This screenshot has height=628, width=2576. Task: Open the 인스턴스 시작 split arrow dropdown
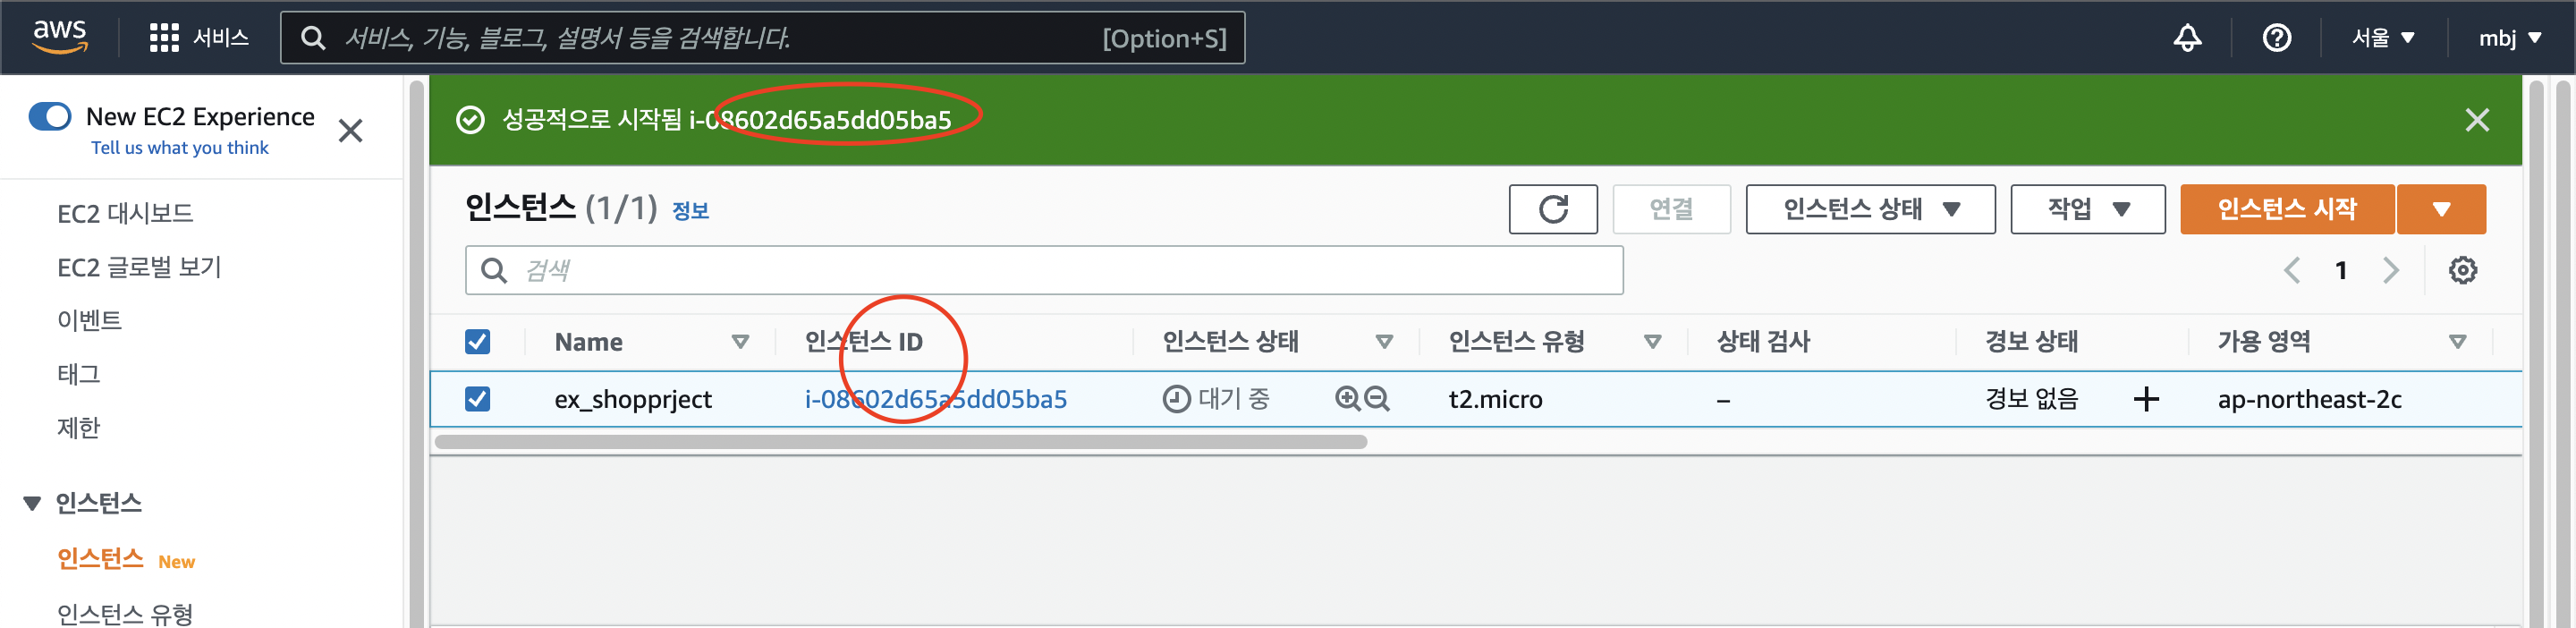click(x=2441, y=209)
